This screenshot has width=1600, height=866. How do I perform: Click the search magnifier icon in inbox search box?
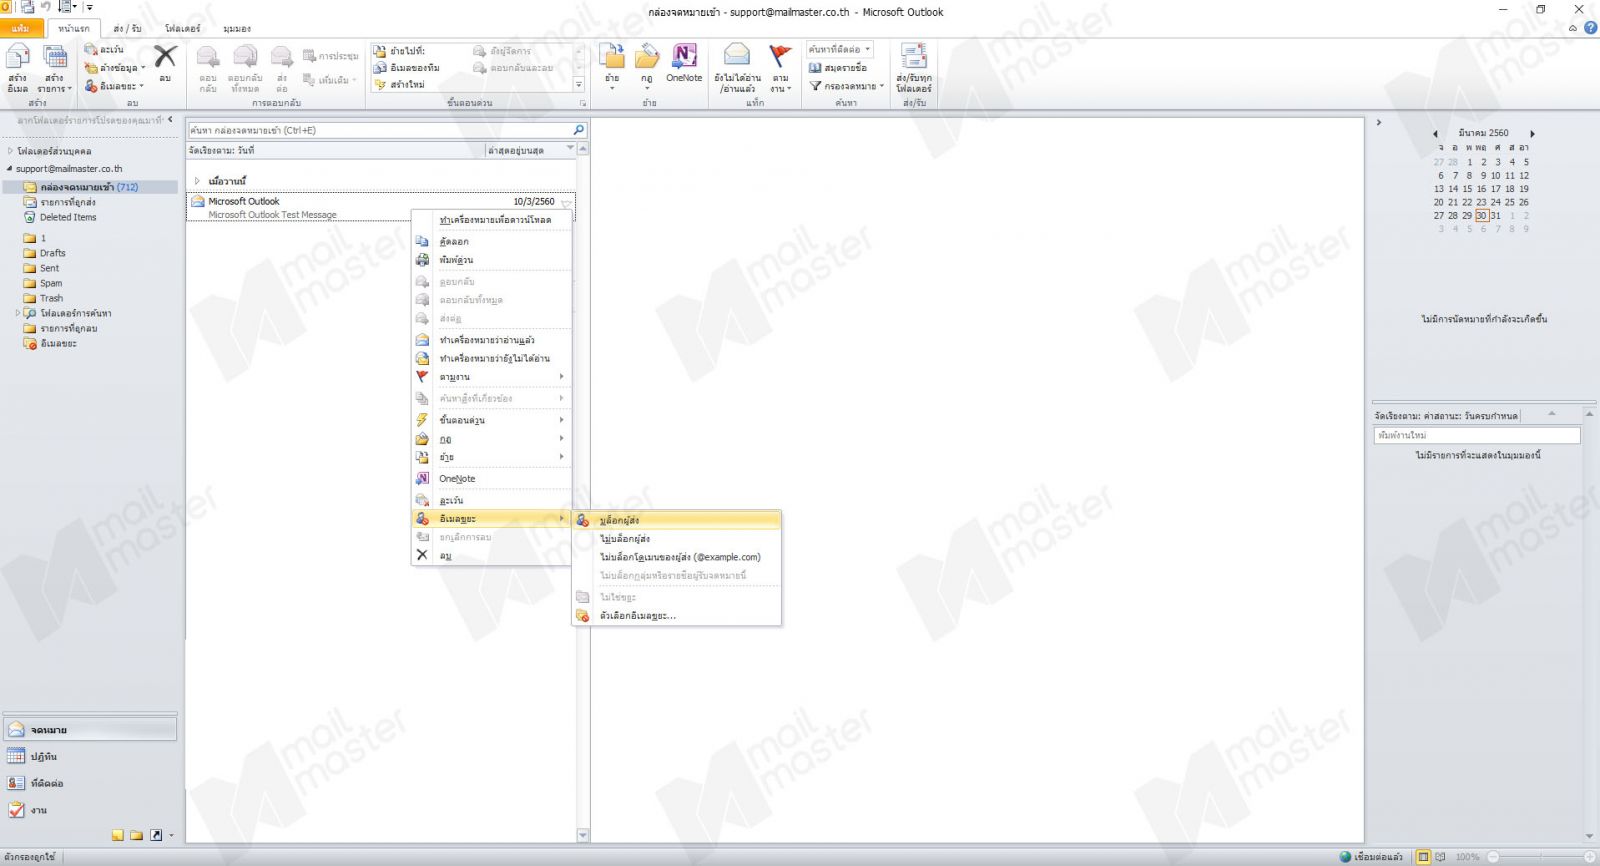tap(578, 130)
